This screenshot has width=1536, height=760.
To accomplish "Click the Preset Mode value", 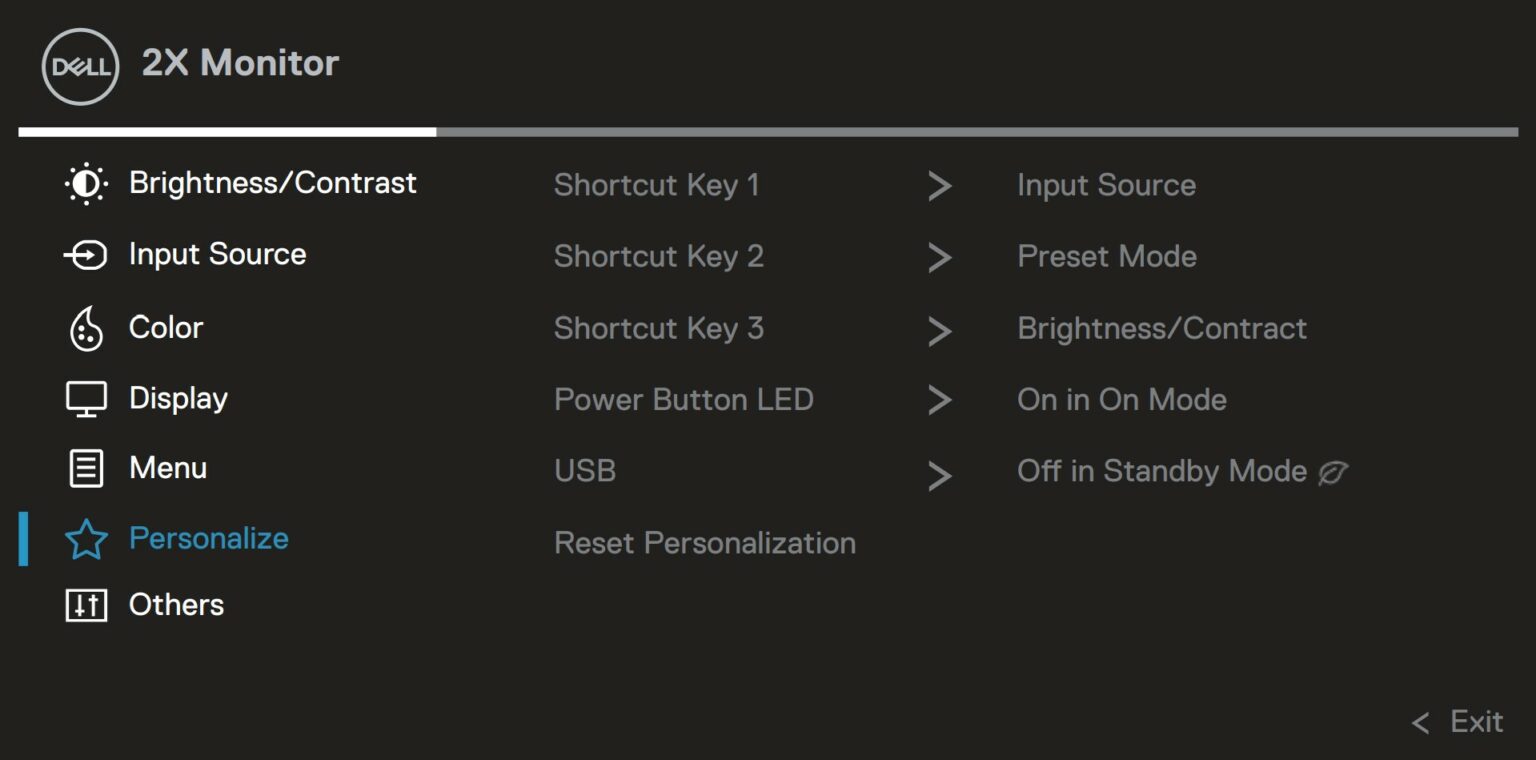I will pos(1107,257).
